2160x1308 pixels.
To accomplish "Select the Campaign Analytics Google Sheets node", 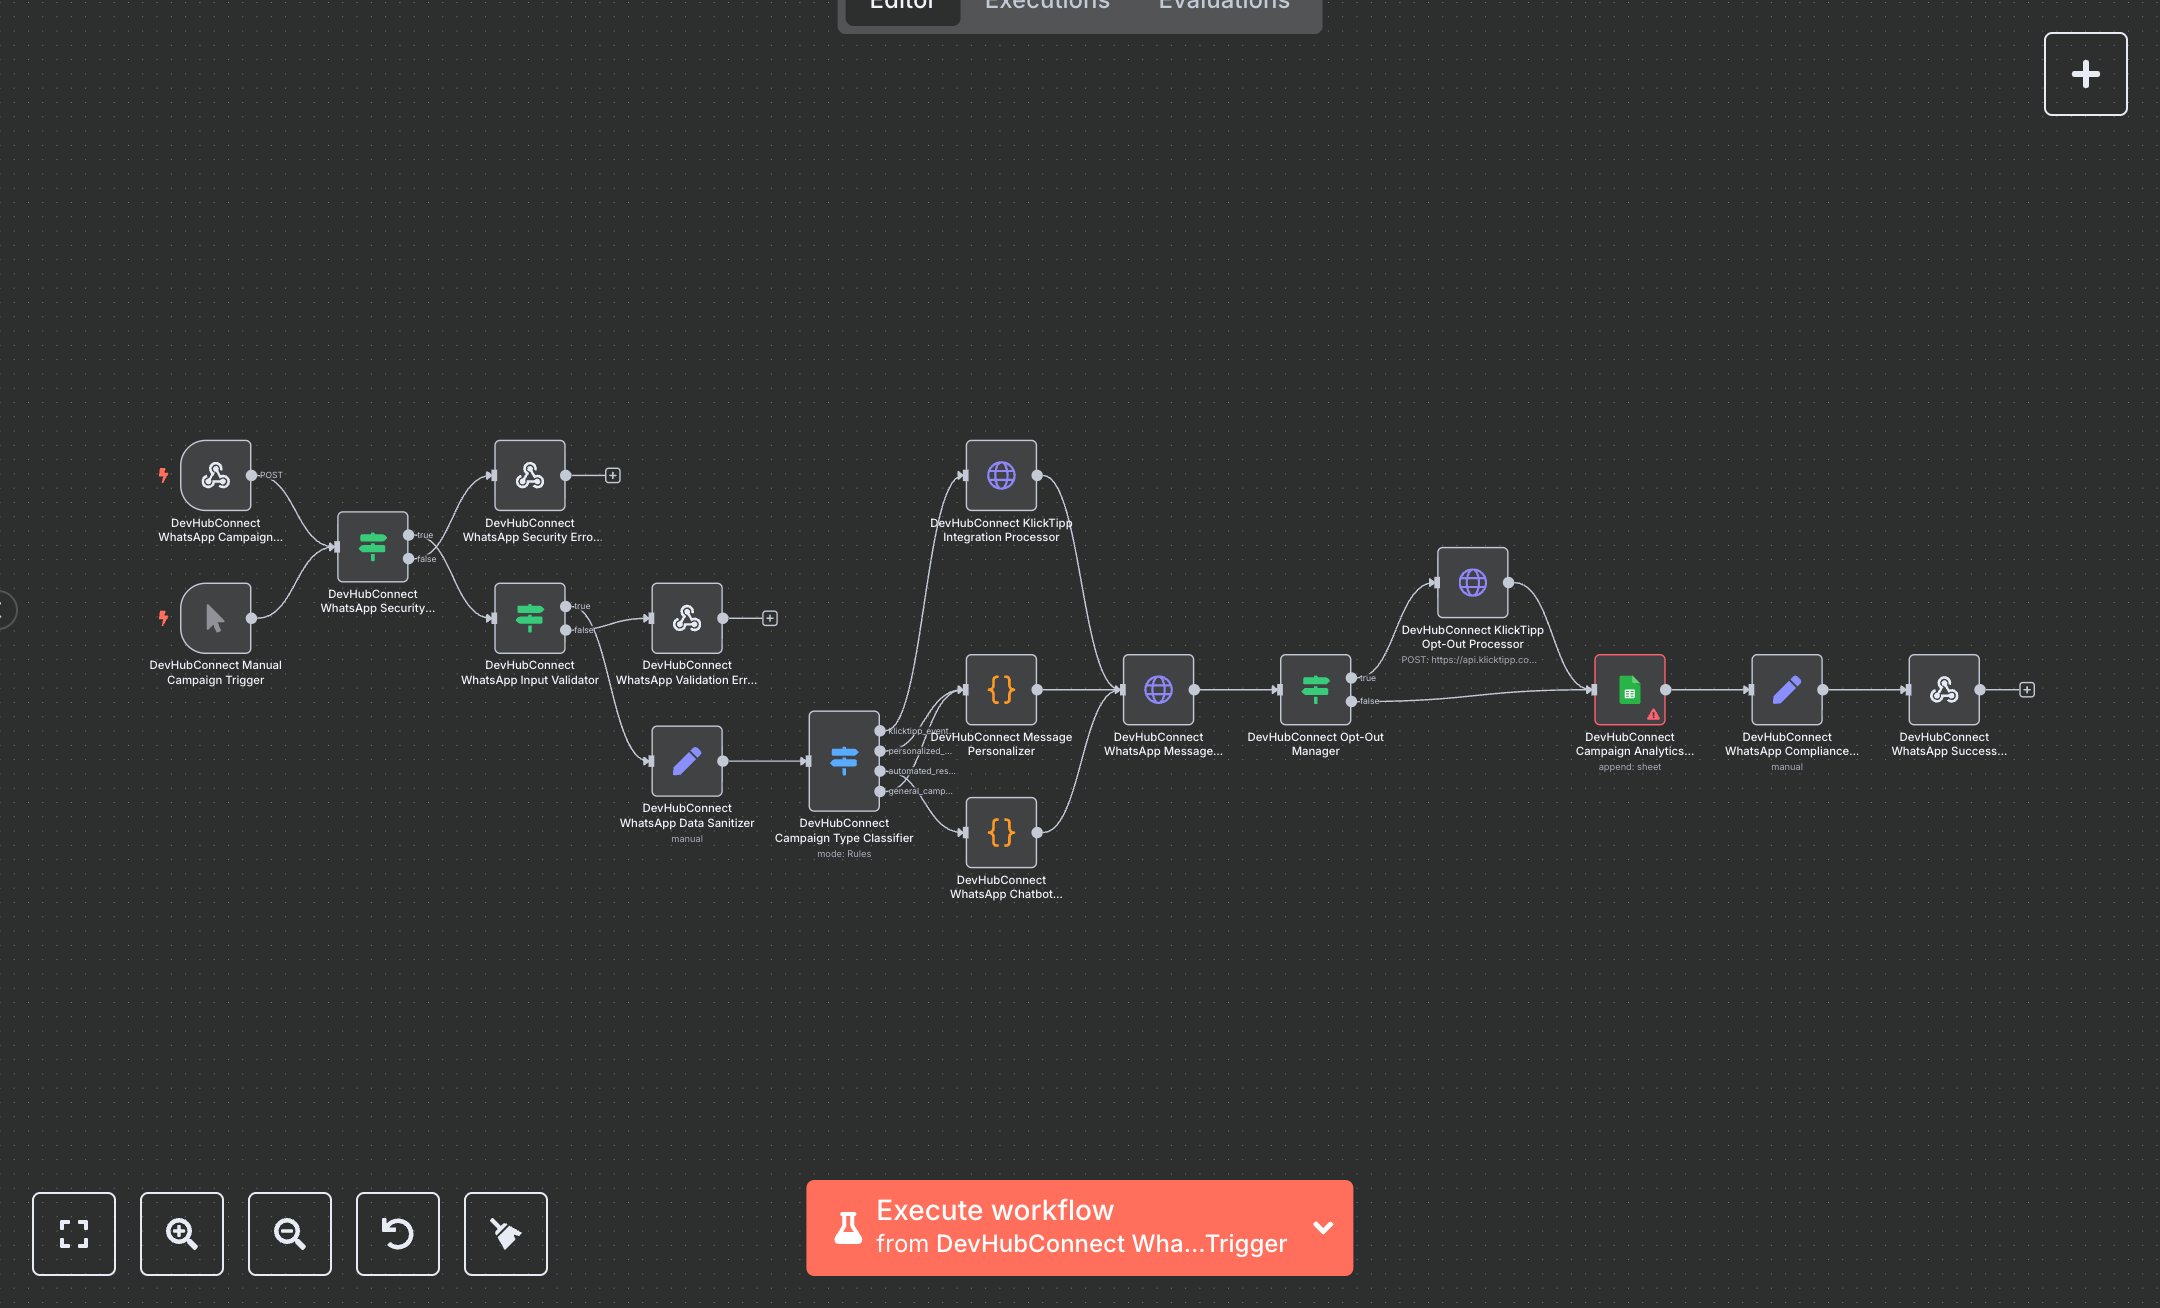I will (1629, 690).
